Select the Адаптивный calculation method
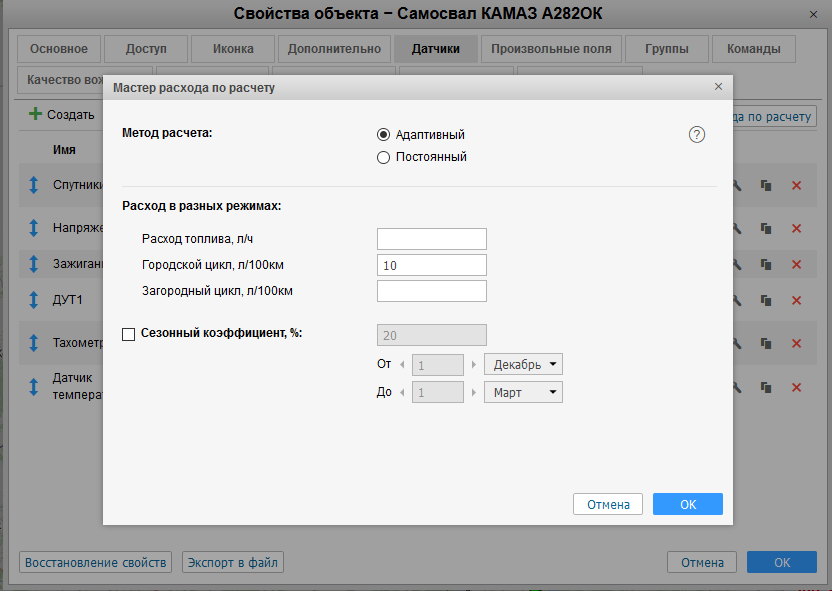 pos(383,135)
